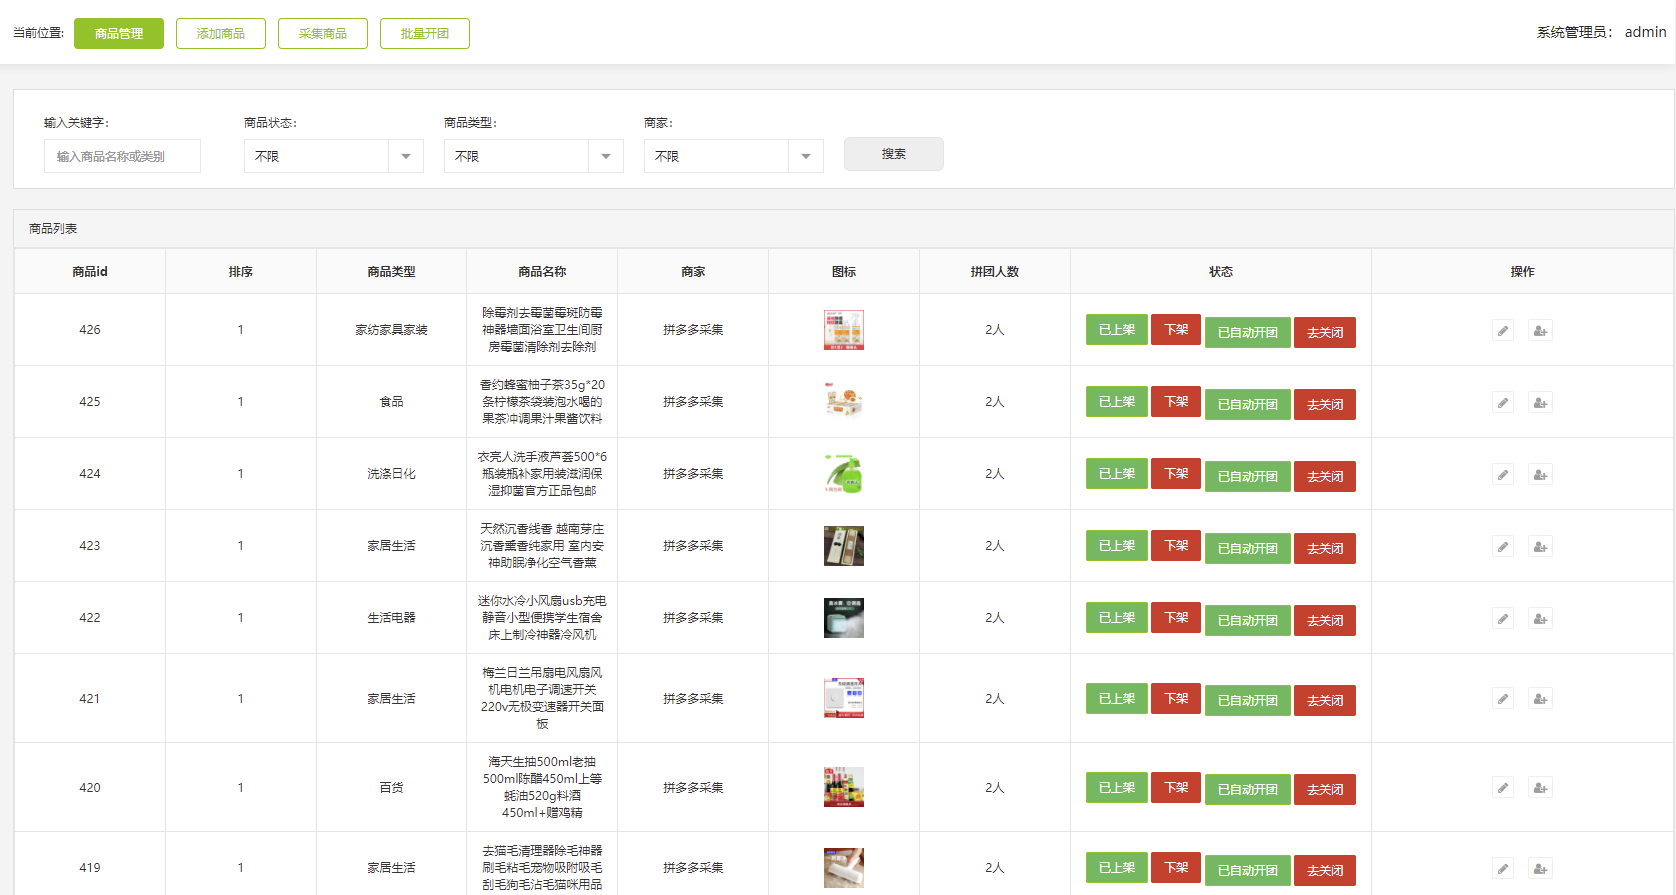Click the add-user icon for product 423
This screenshot has width=1676, height=895.
pyautogui.click(x=1540, y=547)
